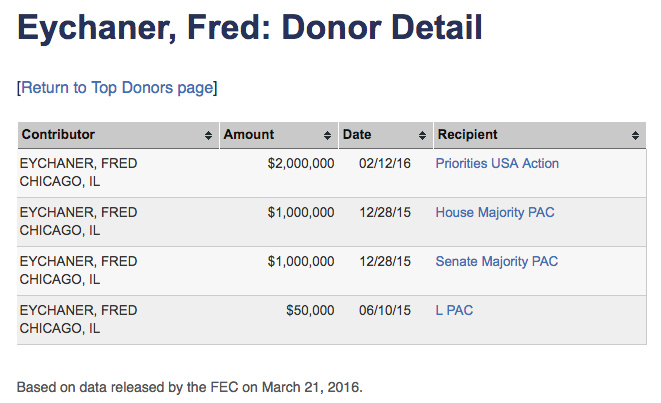This screenshot has width=661, height=403.
Task: Sort table by the Amount header label
Action: (249, 134)
